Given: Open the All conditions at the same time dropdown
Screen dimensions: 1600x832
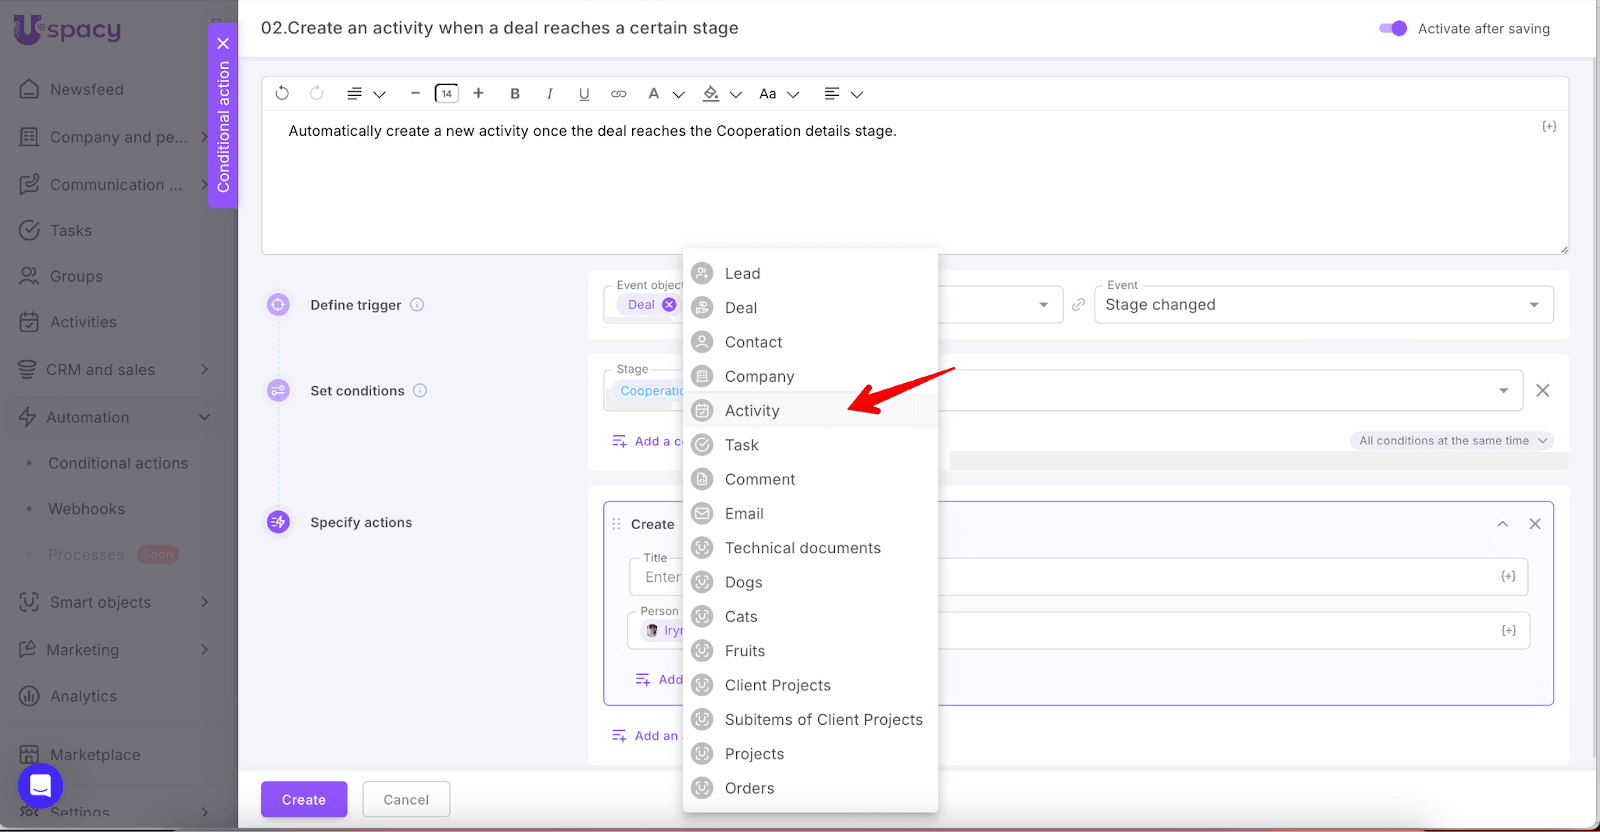Looking at the screenshot, I should pyautogui.click(x=1452, y=441).
